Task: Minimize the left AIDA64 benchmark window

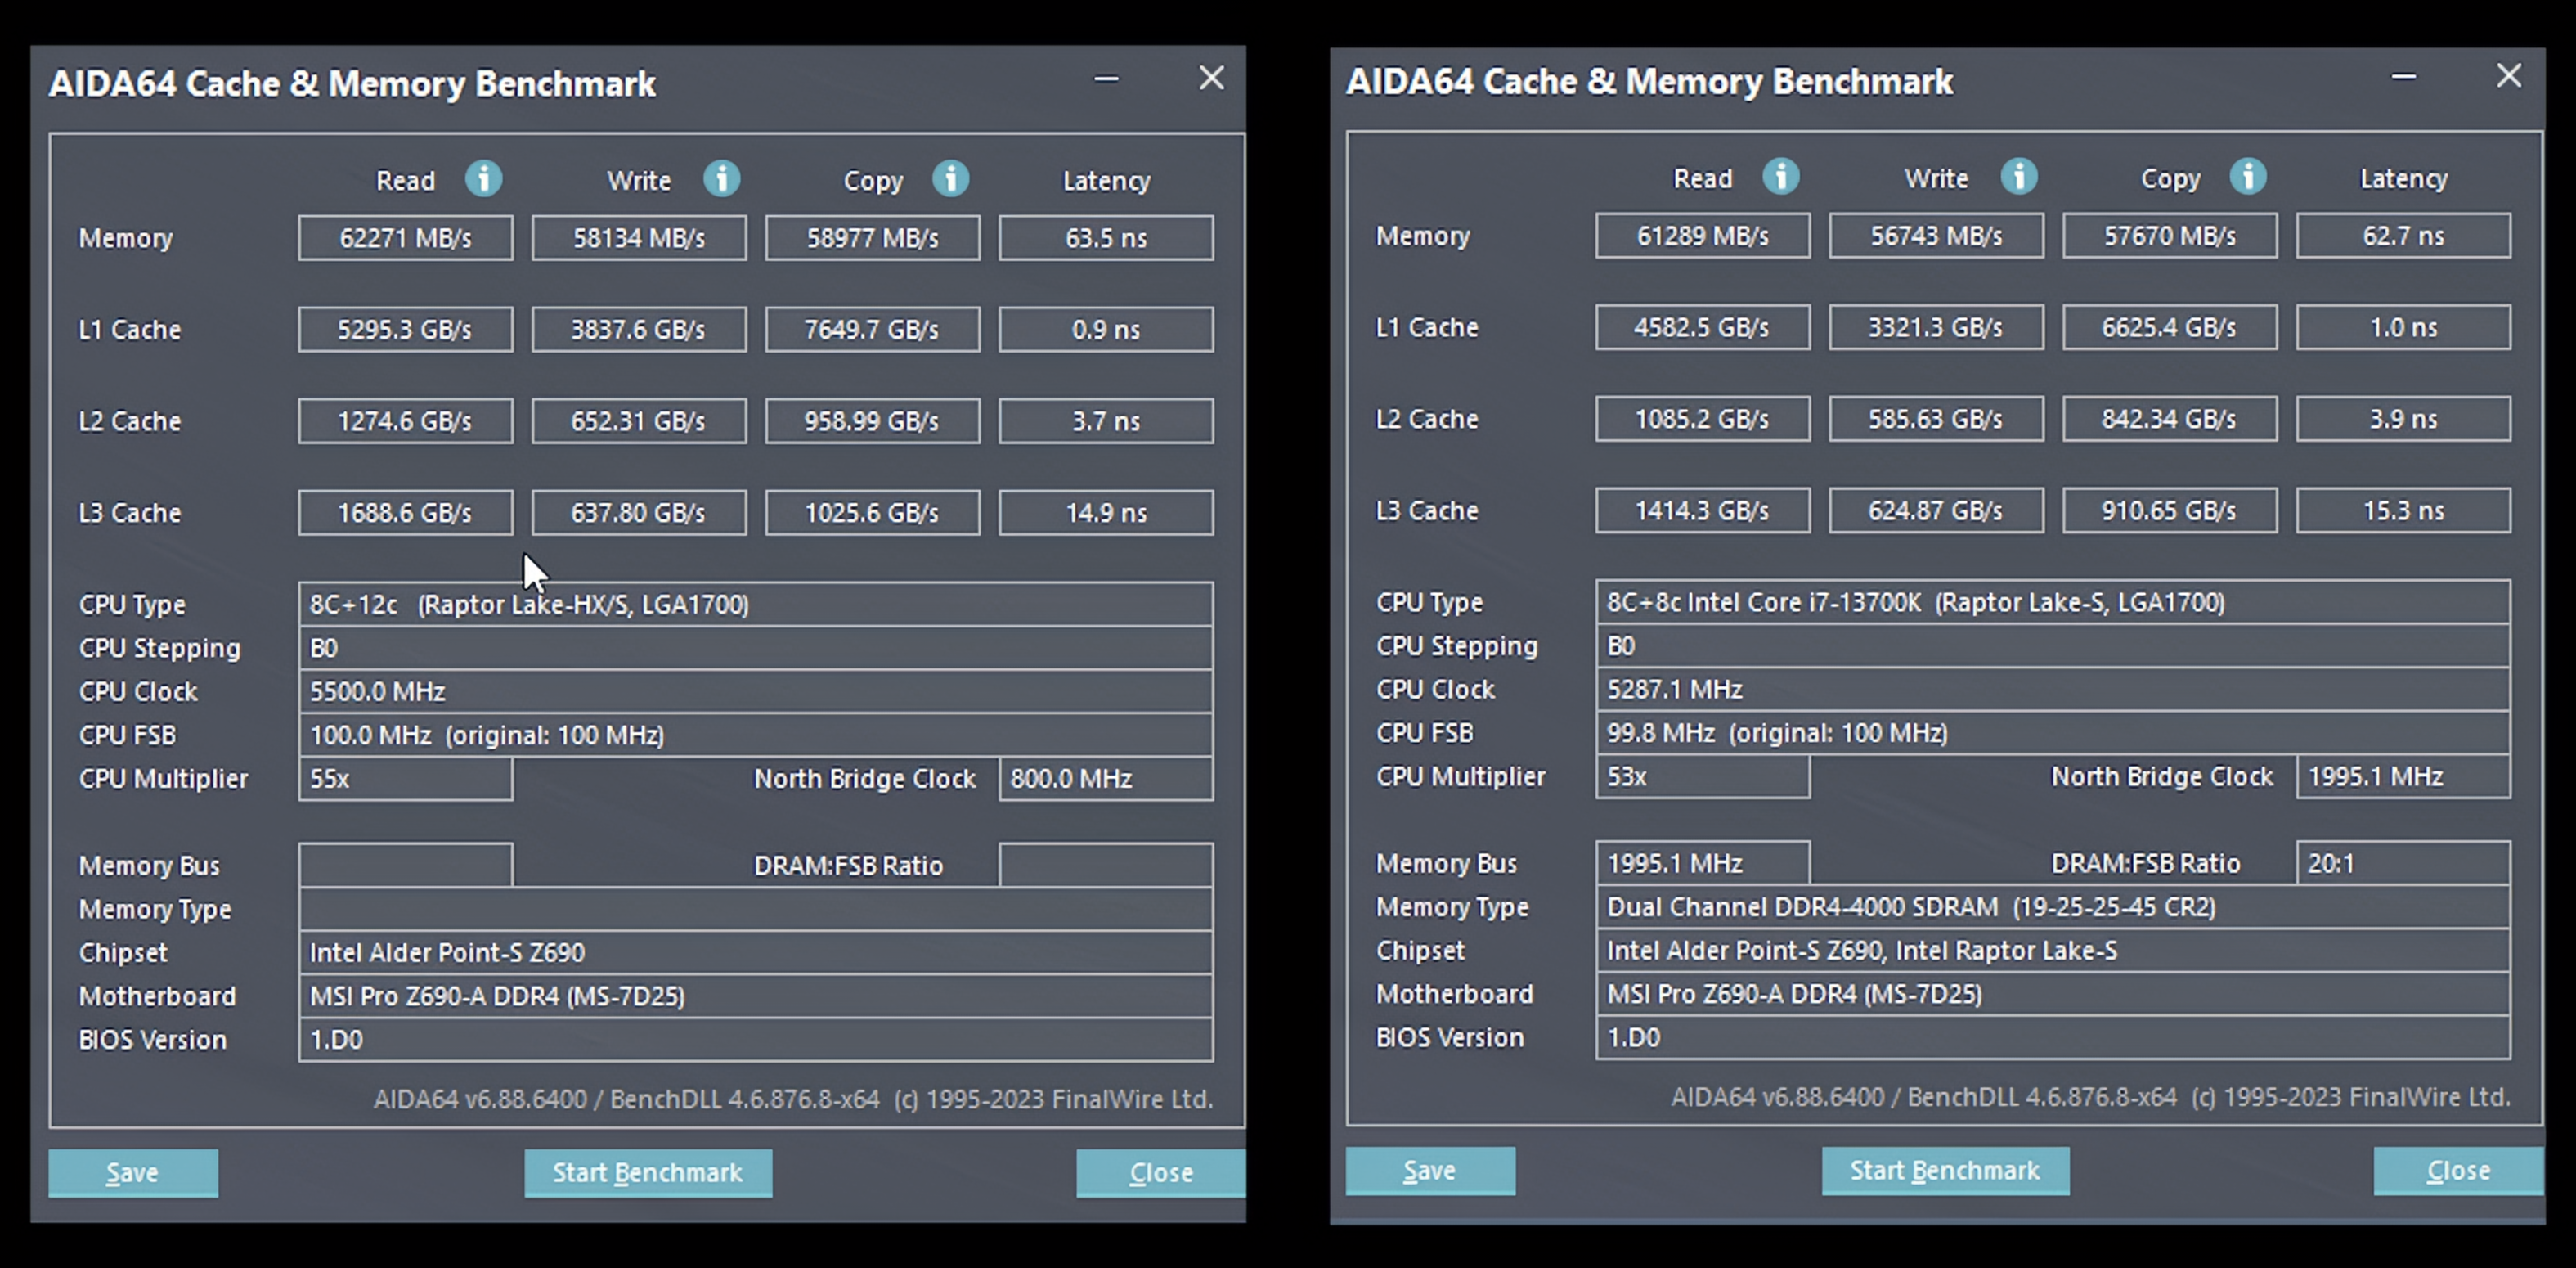Action: point(1106,78)
